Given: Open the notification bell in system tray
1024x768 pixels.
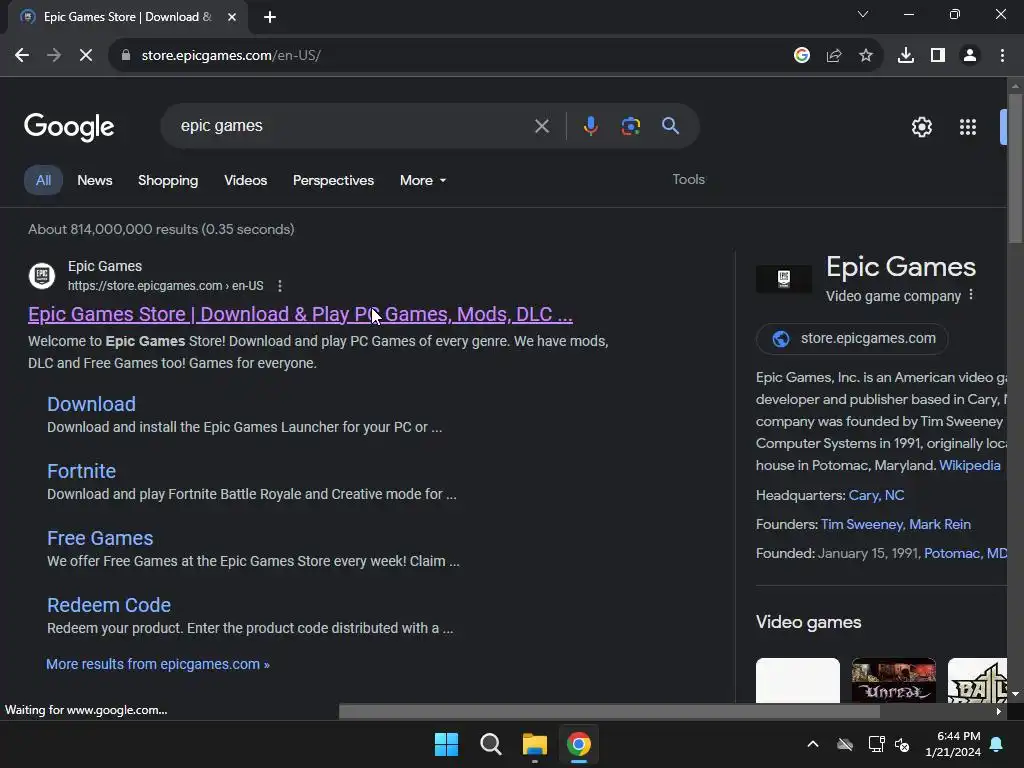Looking at the screenshot, I should [997, 744].
